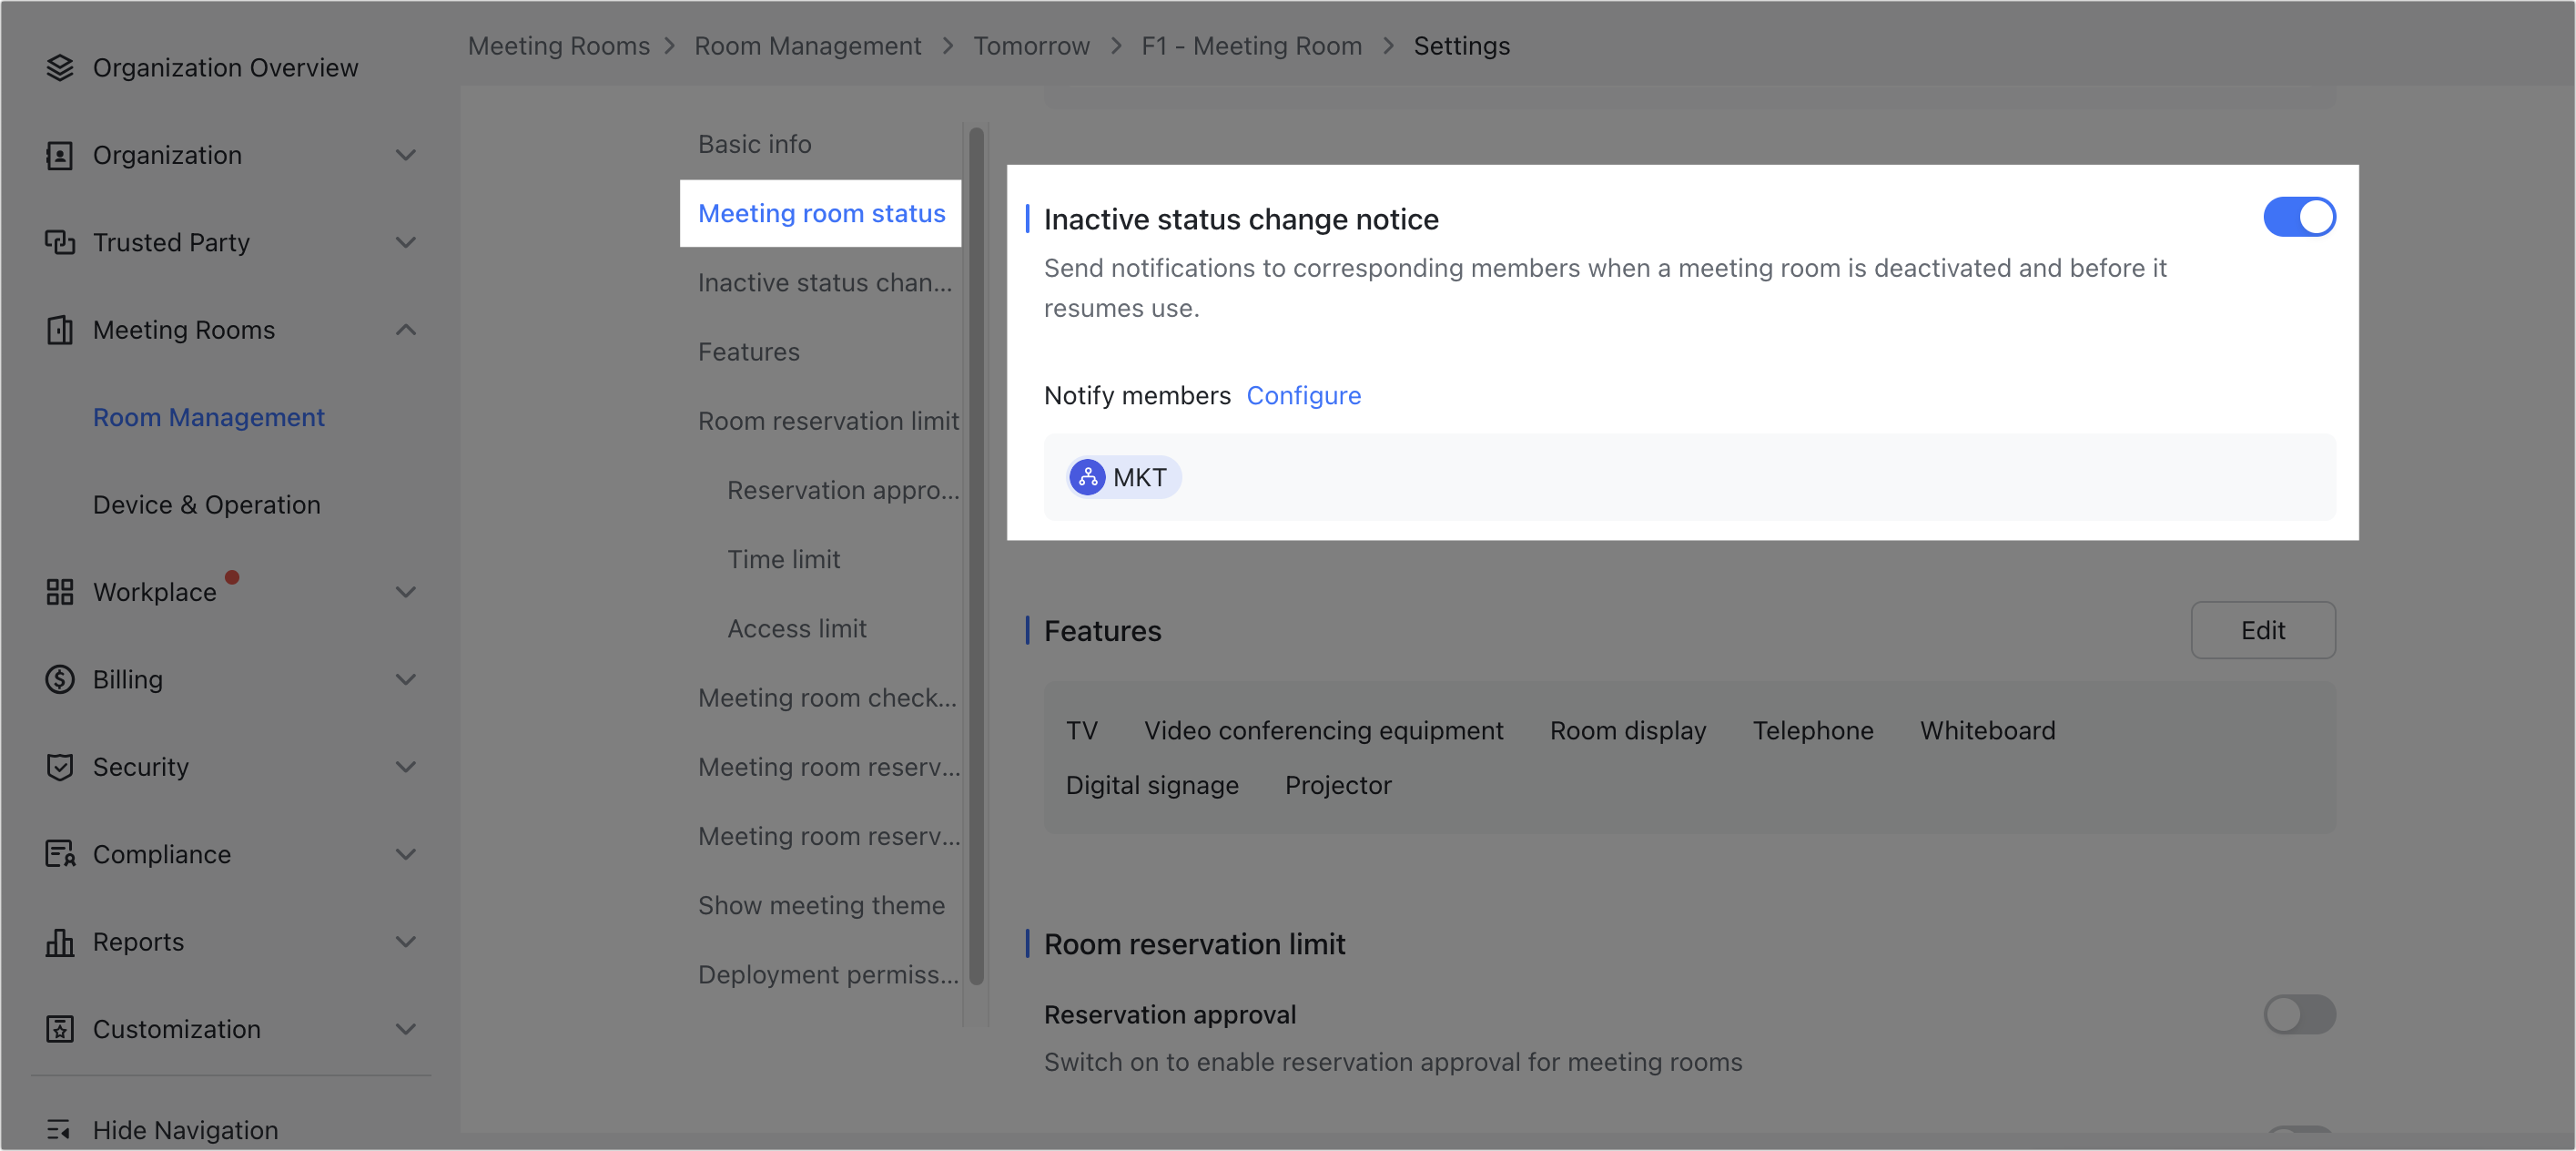Screen dimensions: 2576x1151
Task: Open Room Management breadcrumb link
Action: point(807,46)
